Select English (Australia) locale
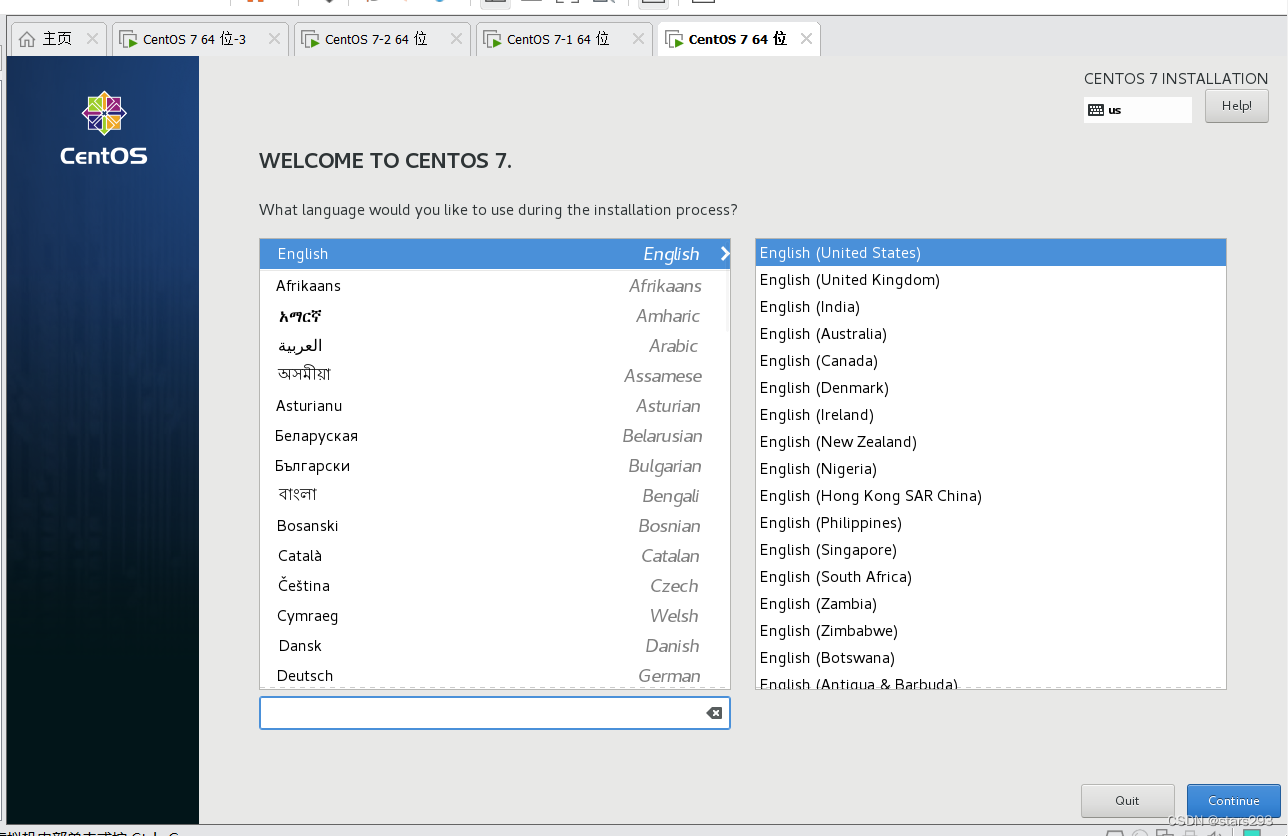1288x836 pixels. [x=990, y=334]
